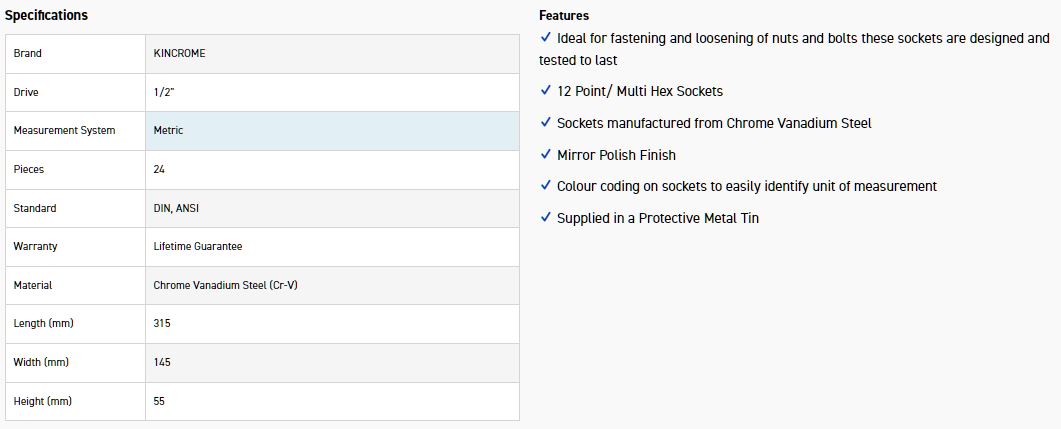
Task: Click the checkmark next to Mirror Polish Finish
Action: click(545, 154)
